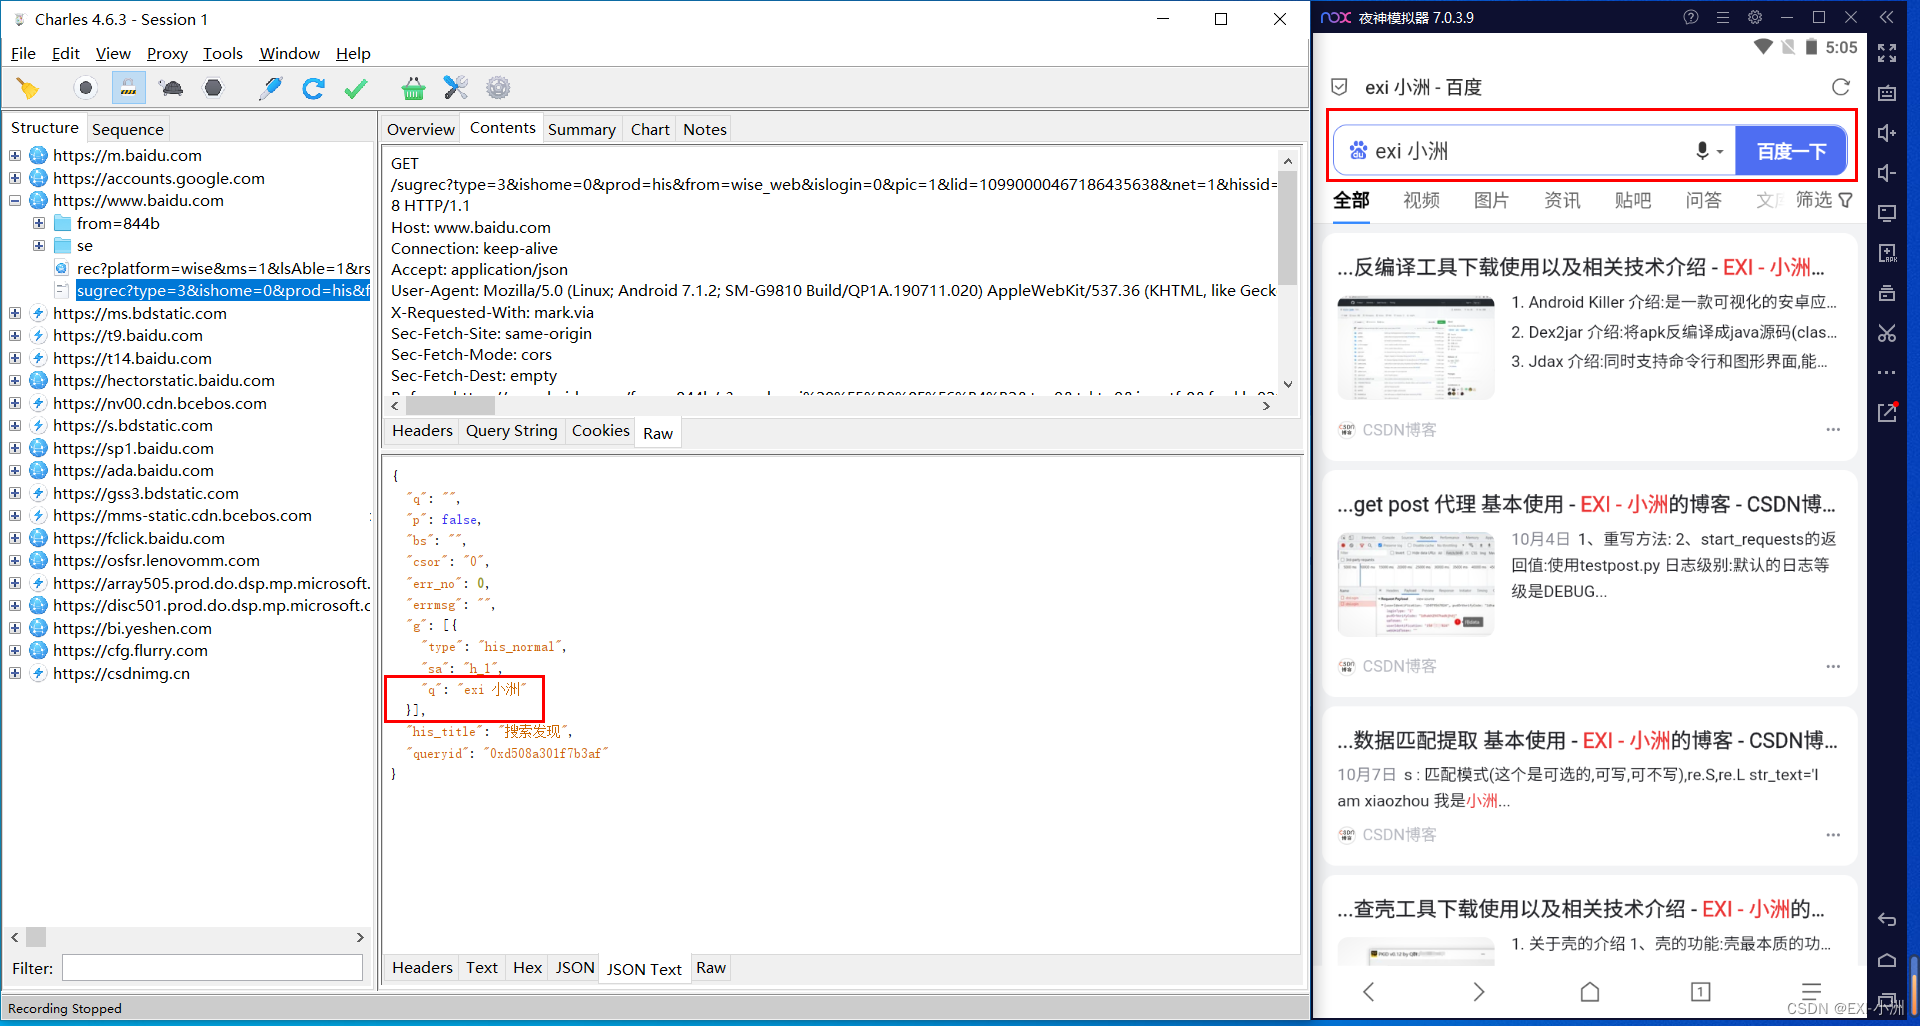This screenshot has width=1920, height=1026.
Task: Expand the https://csdnimg.cn node
Action: pyautogui.click(x=15, y=673)
